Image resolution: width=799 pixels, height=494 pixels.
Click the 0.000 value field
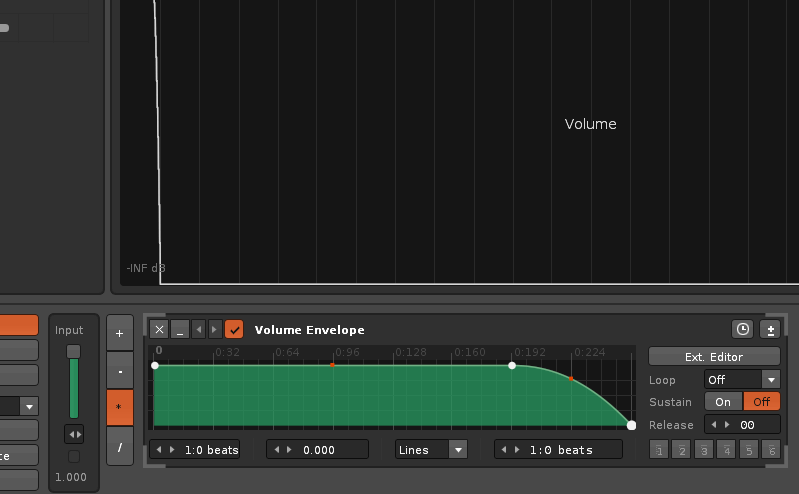319,450
